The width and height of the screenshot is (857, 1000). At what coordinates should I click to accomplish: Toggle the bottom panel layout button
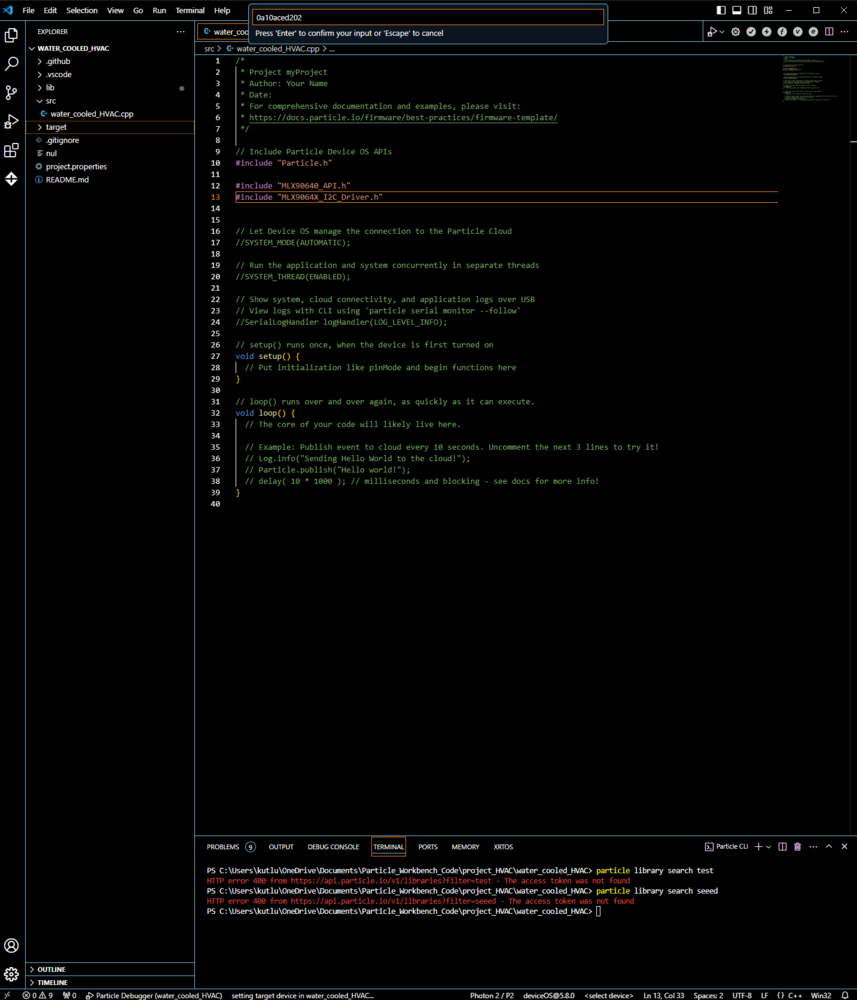click(x=737, y=10)
